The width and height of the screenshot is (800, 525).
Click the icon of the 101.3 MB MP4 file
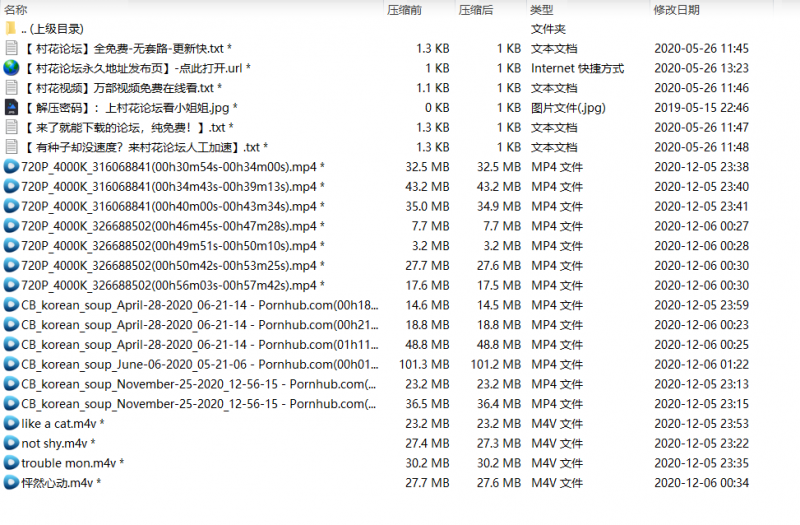tap(11, 364)
